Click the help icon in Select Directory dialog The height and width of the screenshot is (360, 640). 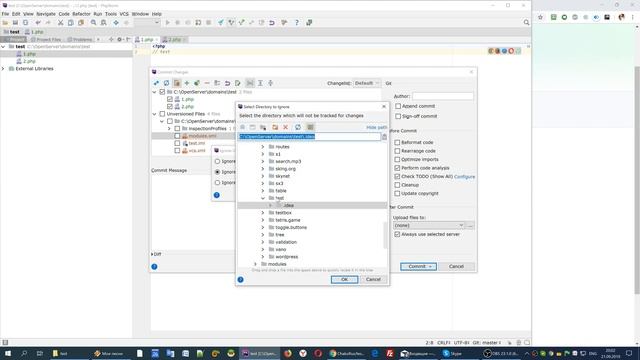click(240, 280)
